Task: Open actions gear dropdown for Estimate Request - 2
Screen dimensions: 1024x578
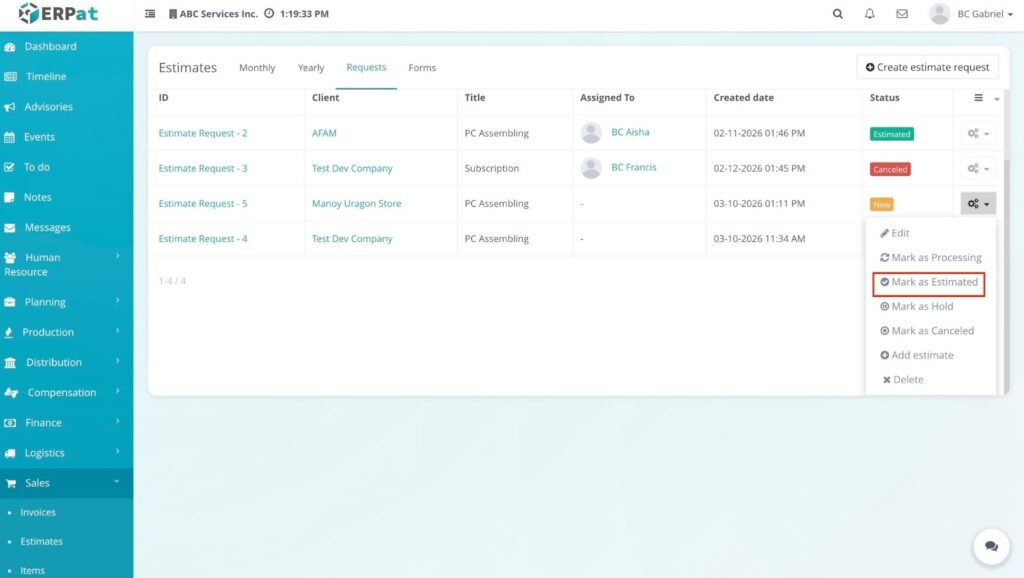Action: pyautogui.click(x=978, y=134)
